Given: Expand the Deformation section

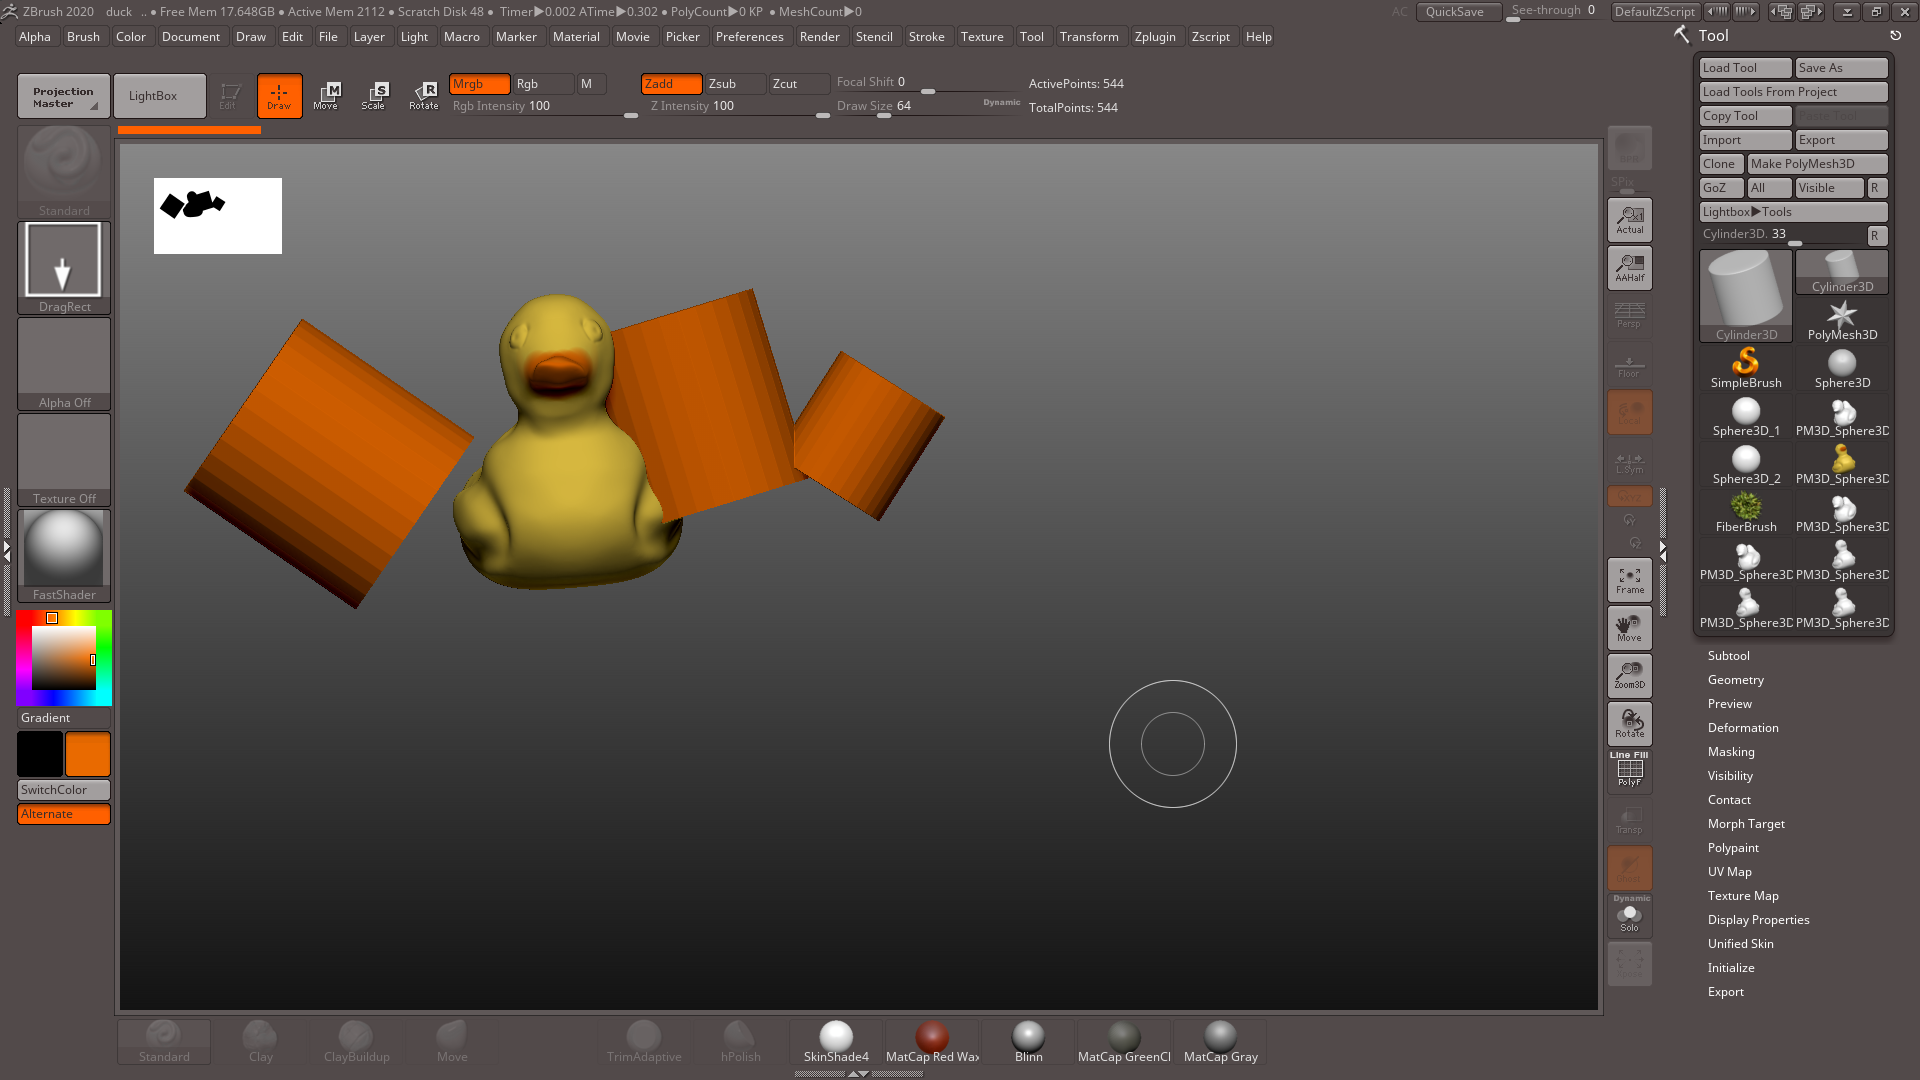Looking at the screenshot, I should pyautogui.click(x=1742, y=728).
